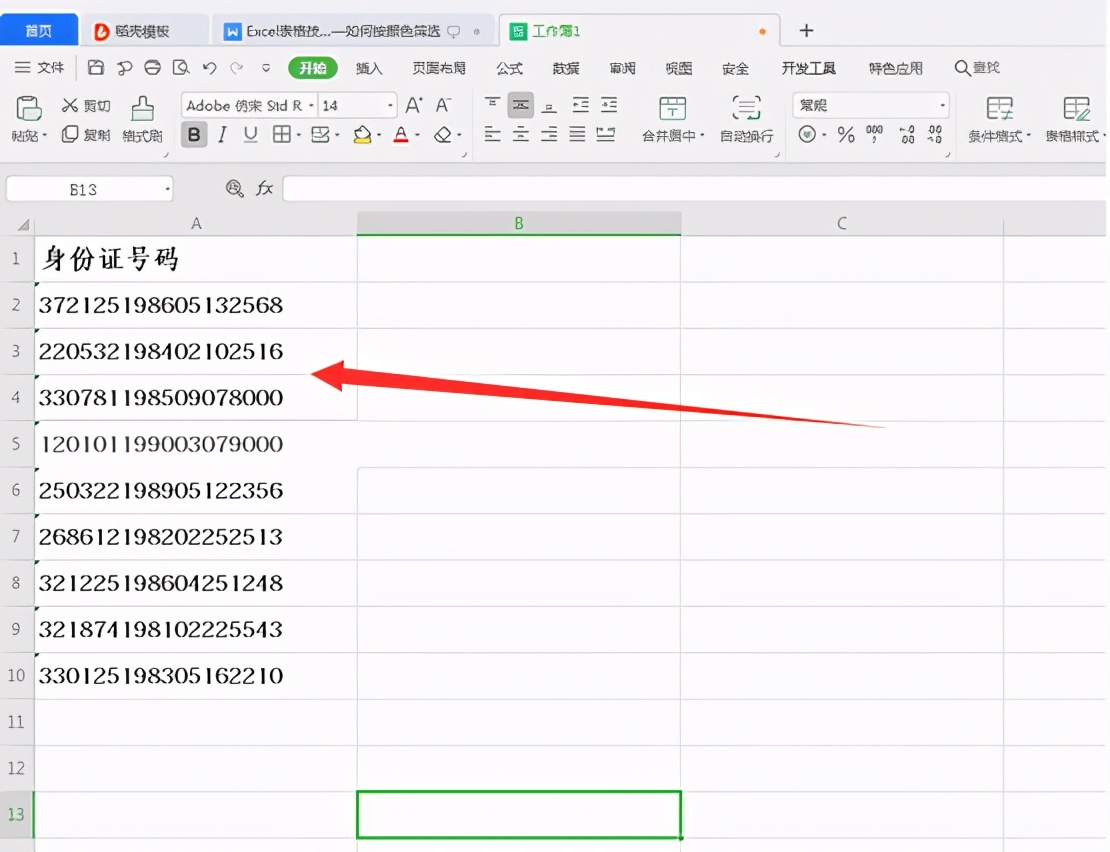Click the align left icon
The height and width of the screenshot is (852, 1110).
pos(492,134)
